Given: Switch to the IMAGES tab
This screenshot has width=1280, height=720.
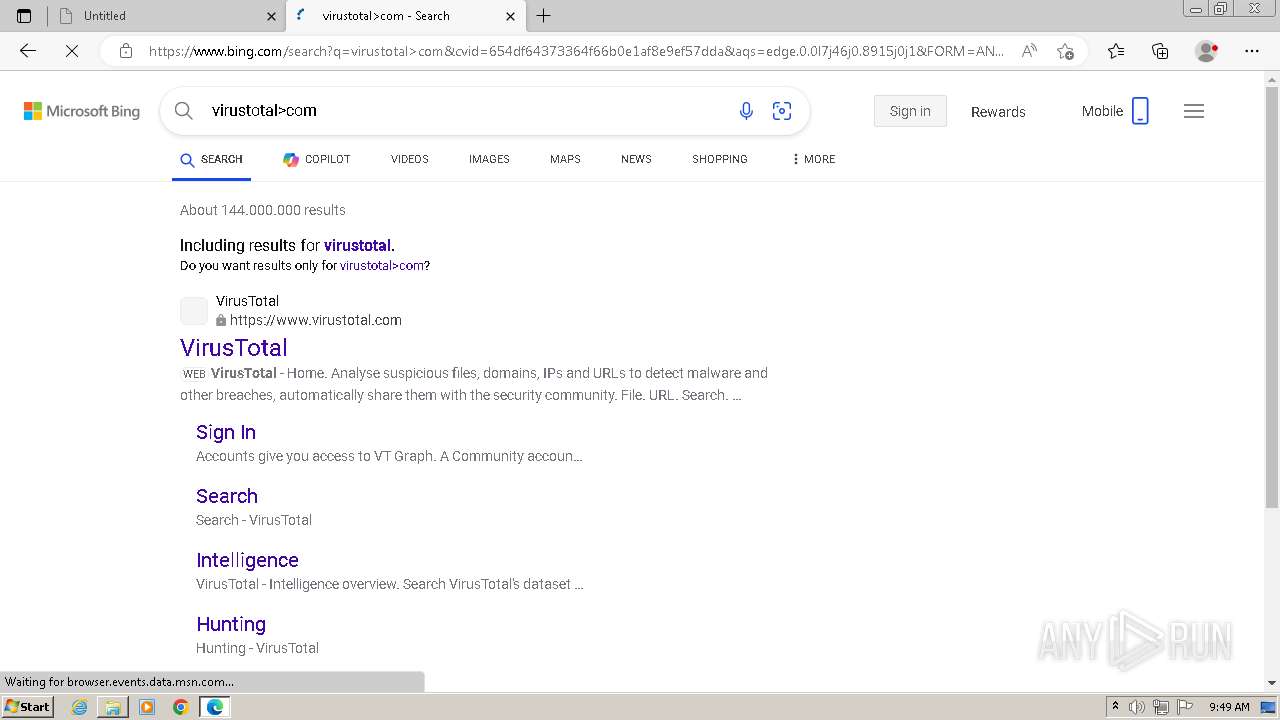Looking at the screenshot, I should (x=489, y=159).
